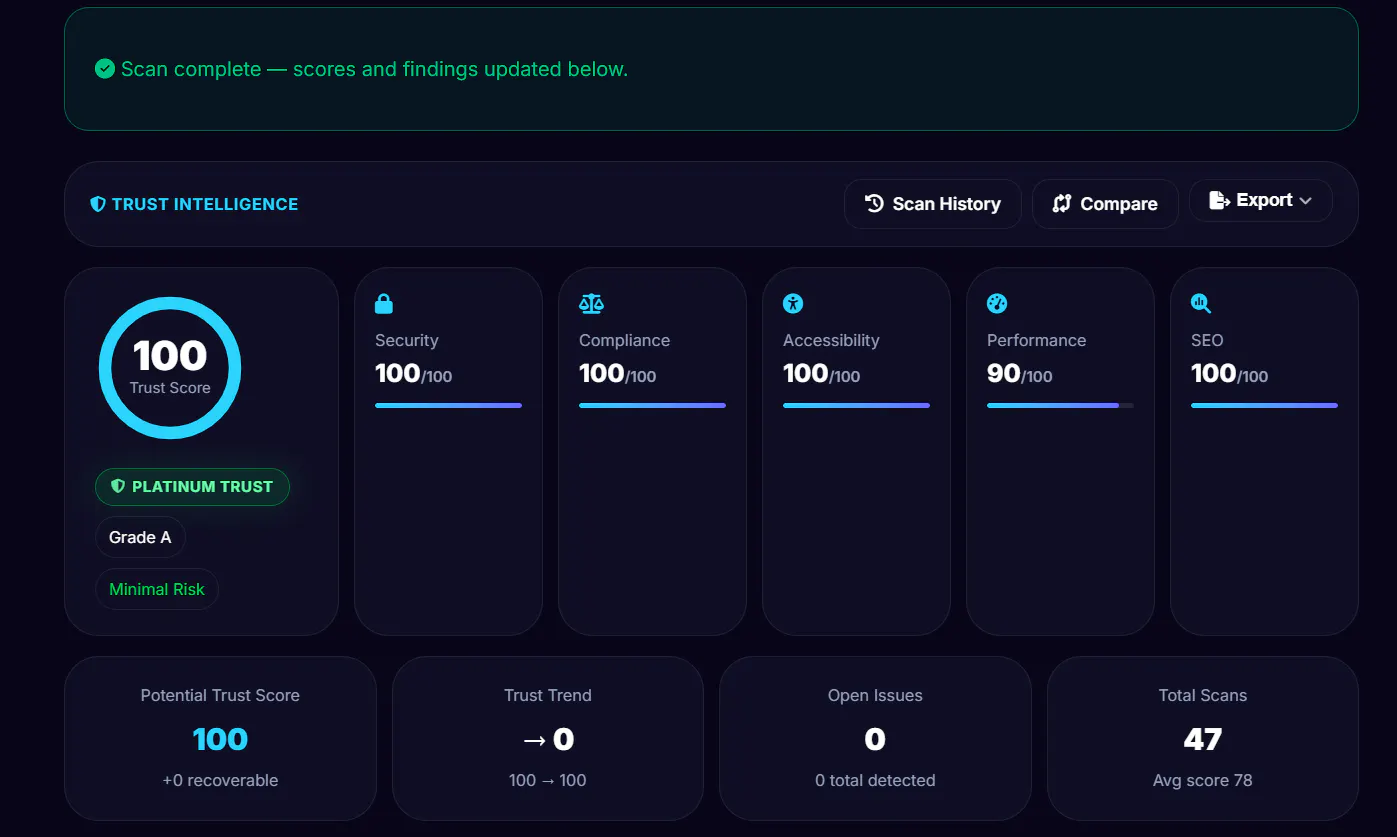Open the Compare scans view
Image resolution: width=1397 pixels, height=837 pixels.
coord(1105,204)
